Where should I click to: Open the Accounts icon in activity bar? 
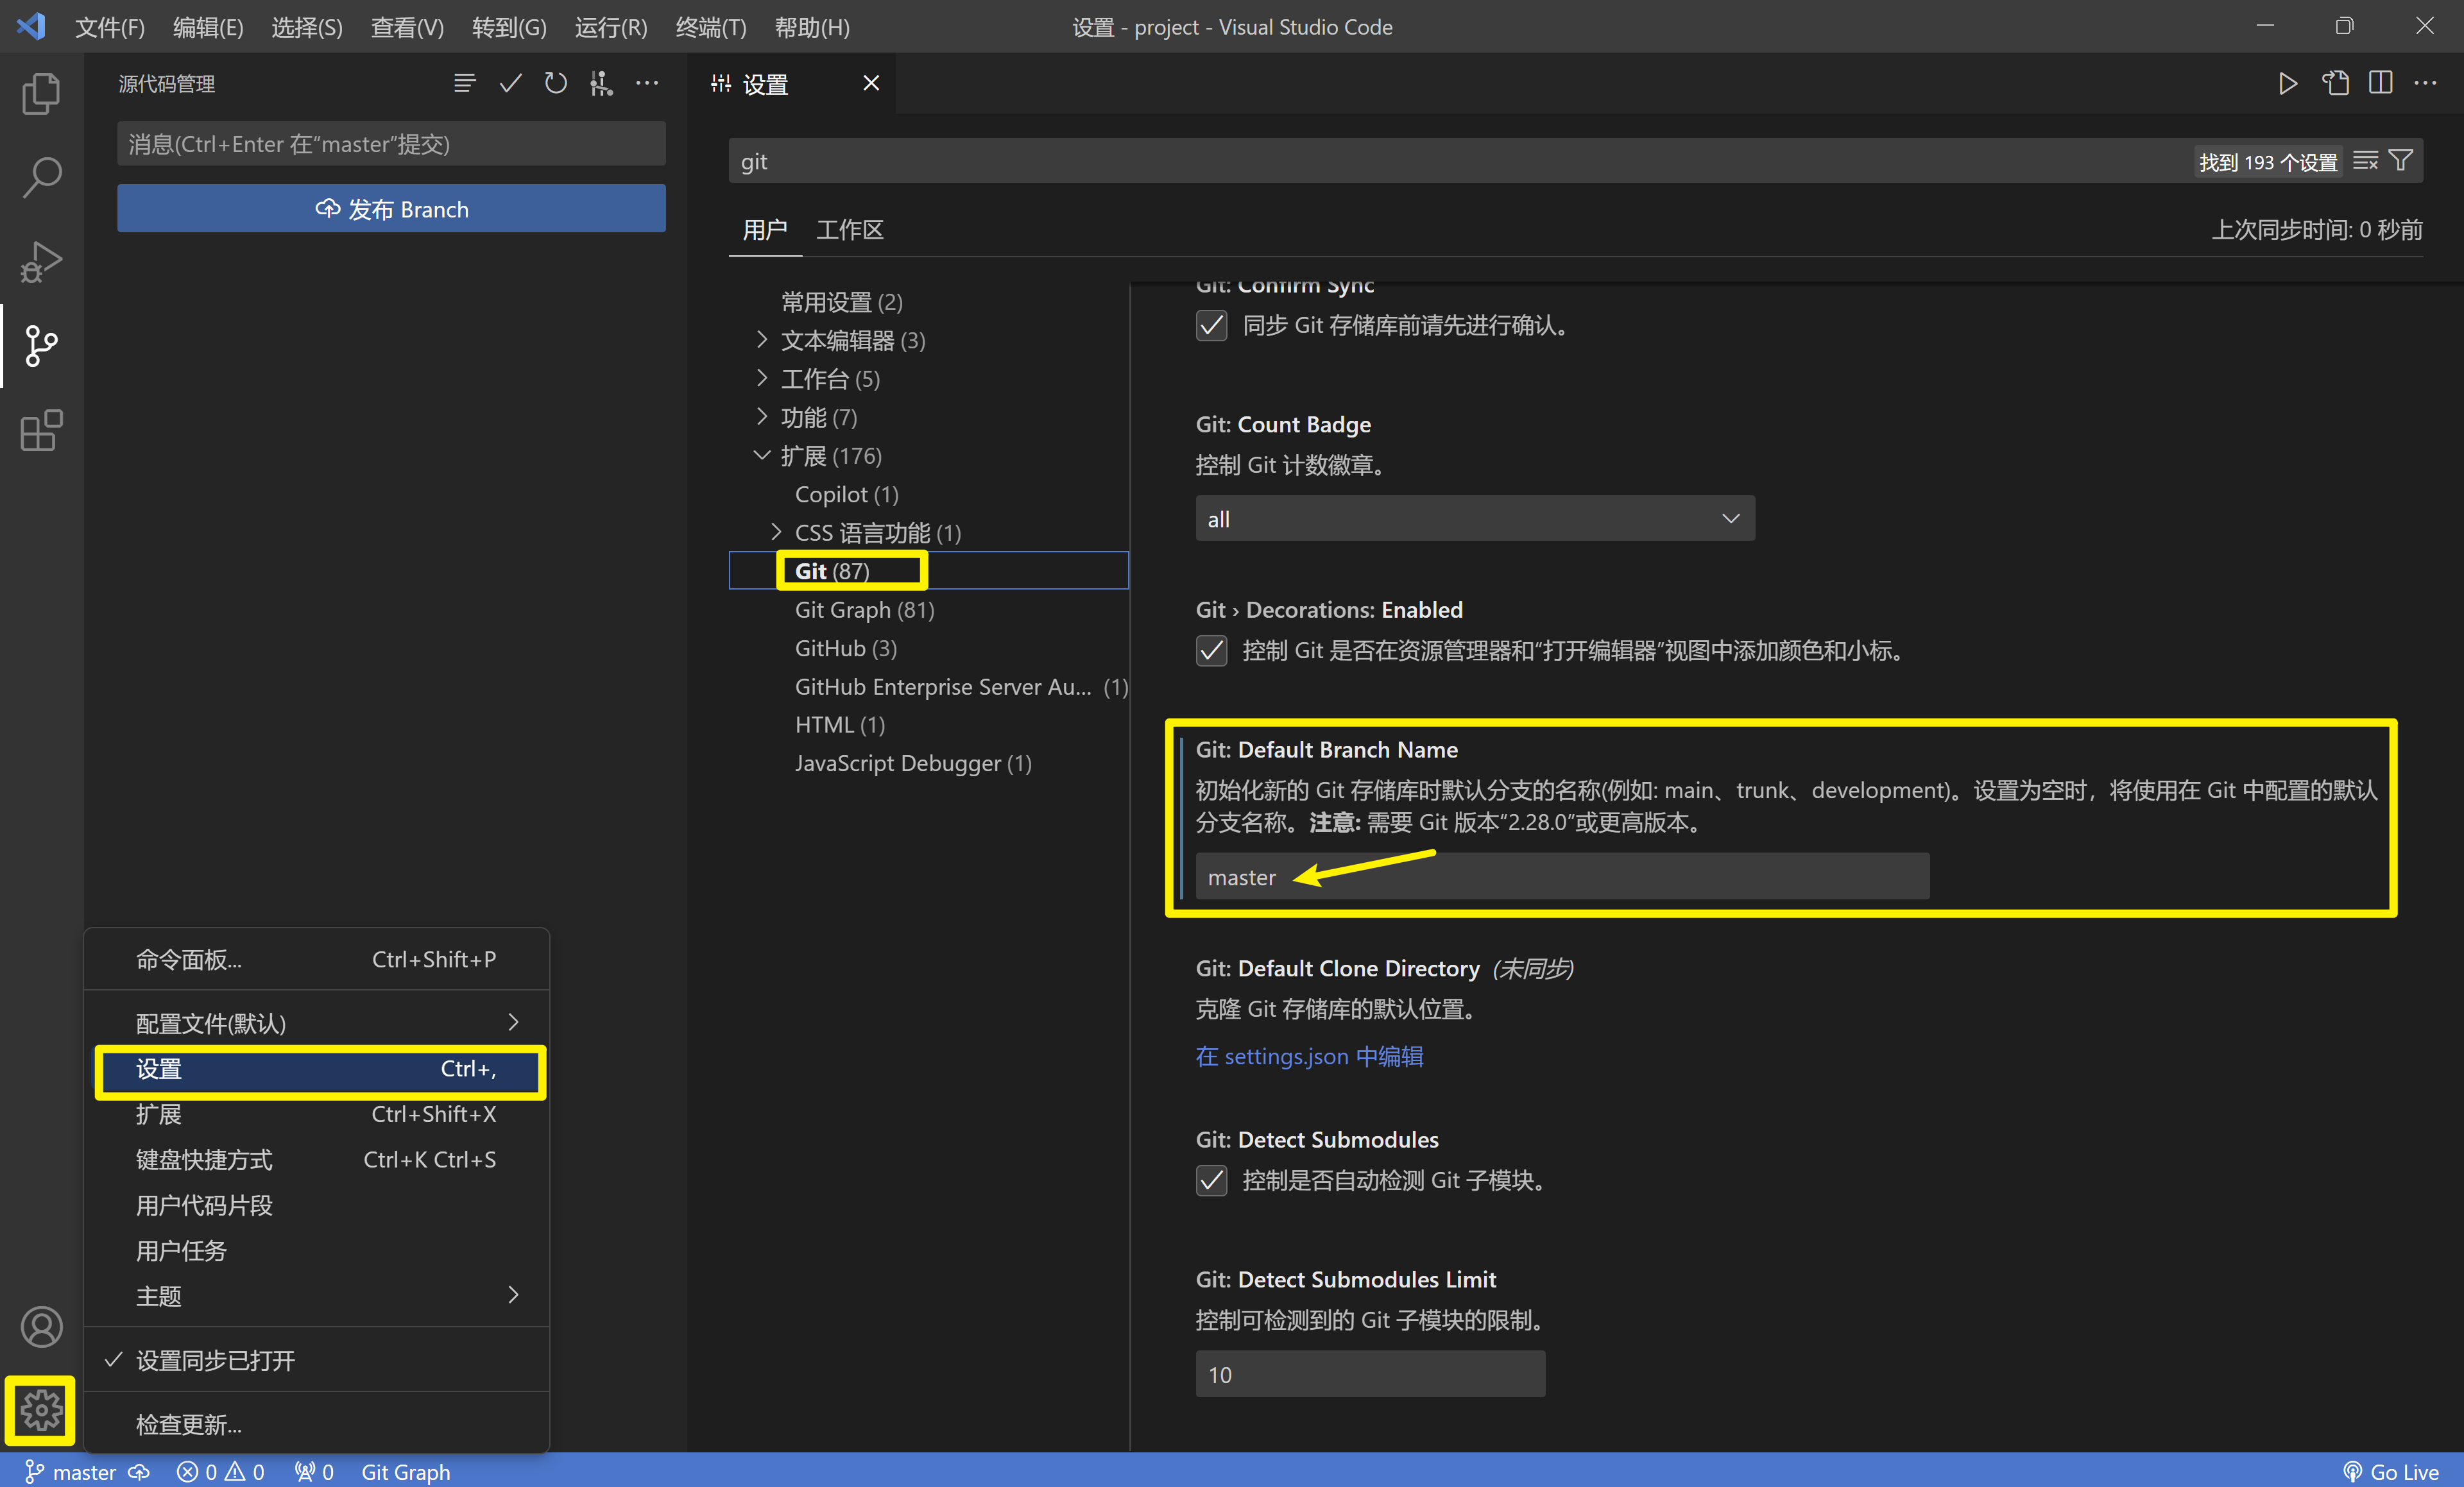[x=41, y=1326]
